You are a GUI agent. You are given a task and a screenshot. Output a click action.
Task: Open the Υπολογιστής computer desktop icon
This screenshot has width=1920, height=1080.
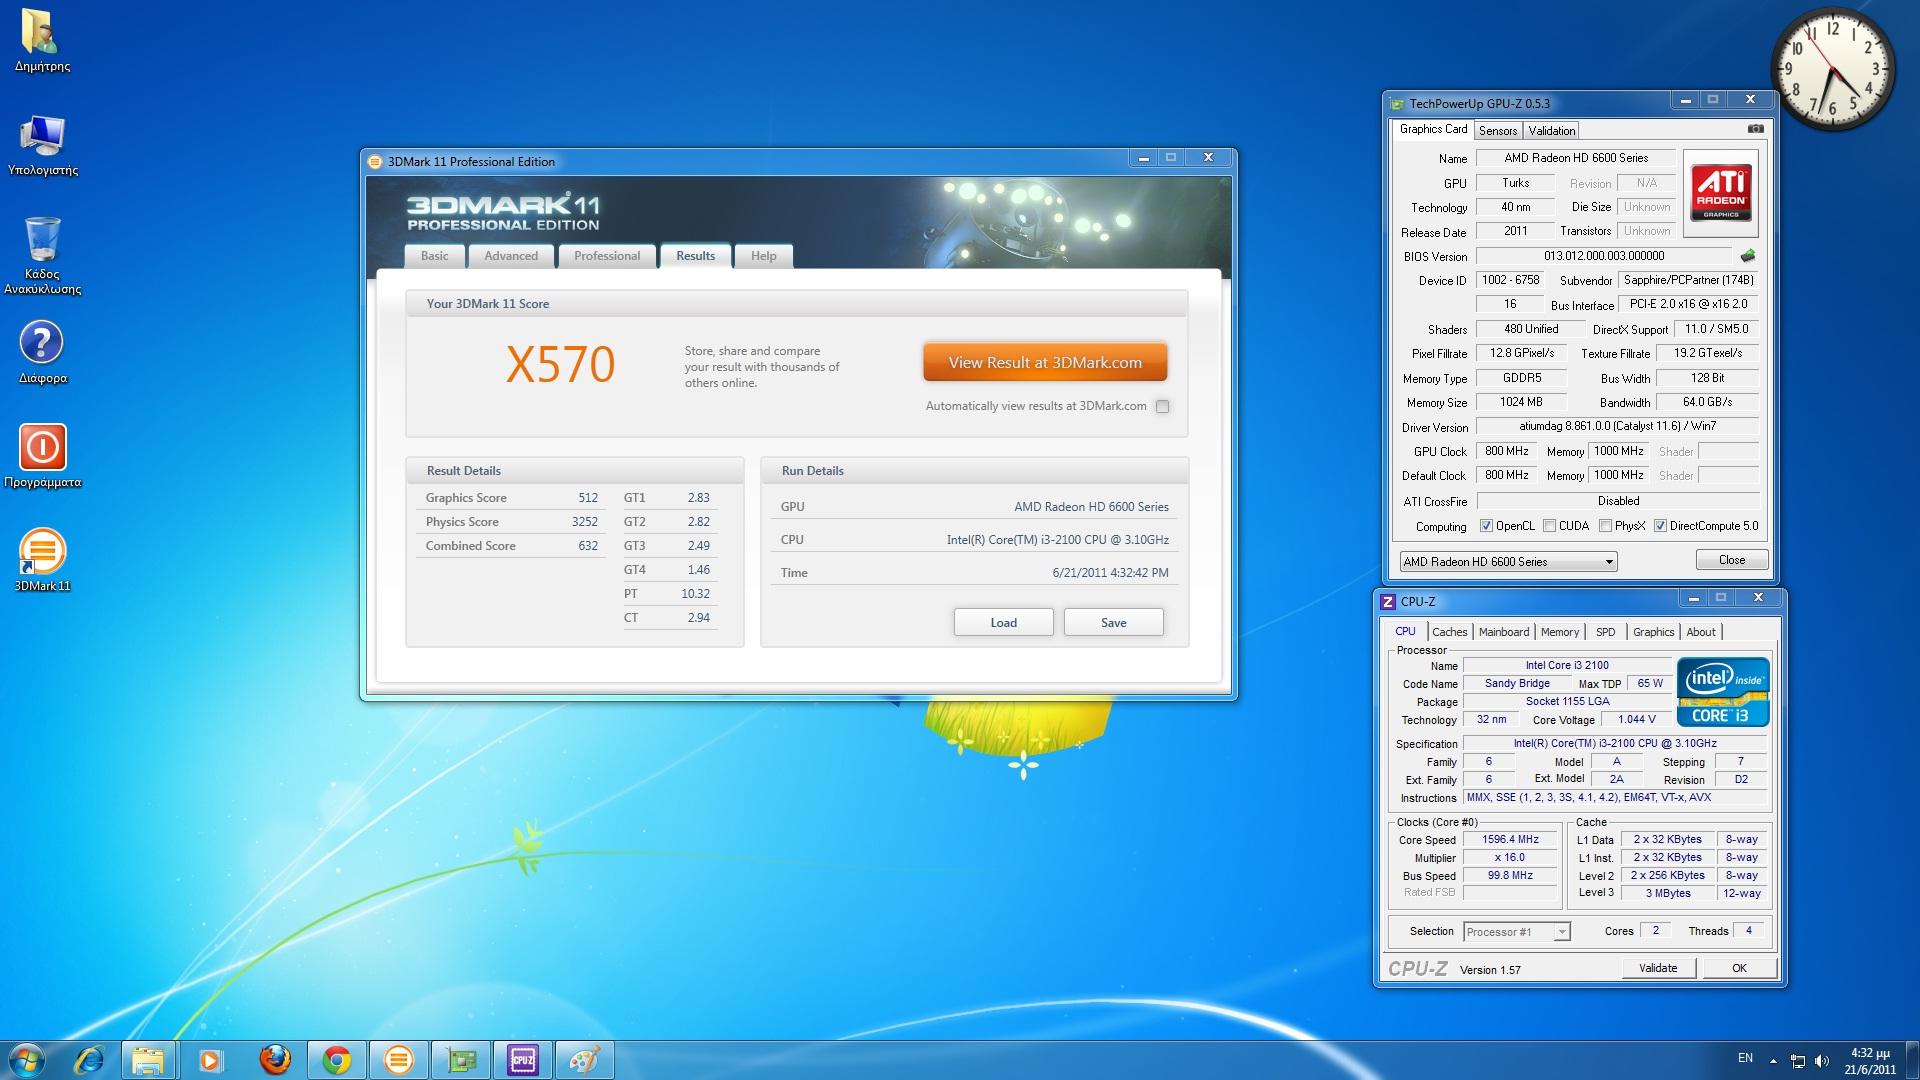coord(42,145)
